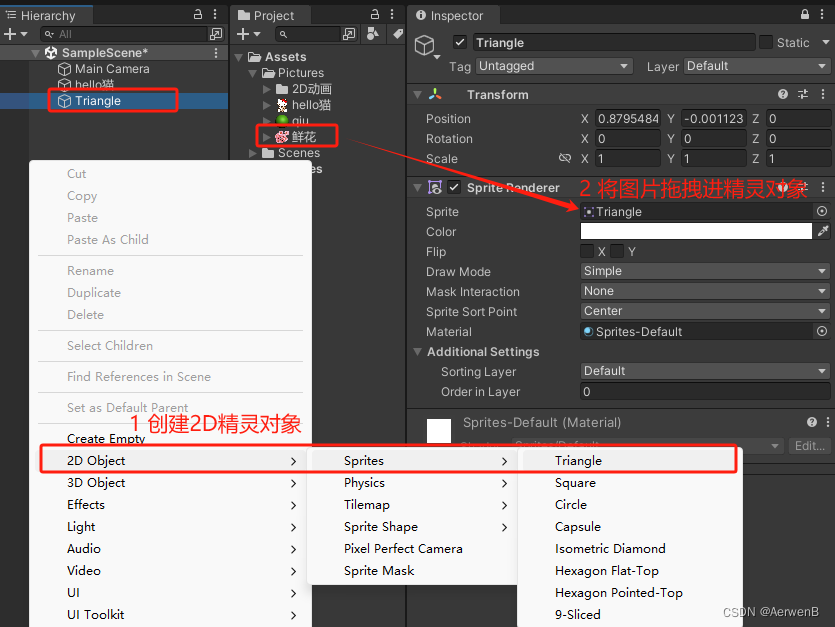This screenshot has height=627, width=835.
Task: Open the Static dropdown arrow
Action: pos(825,42)
